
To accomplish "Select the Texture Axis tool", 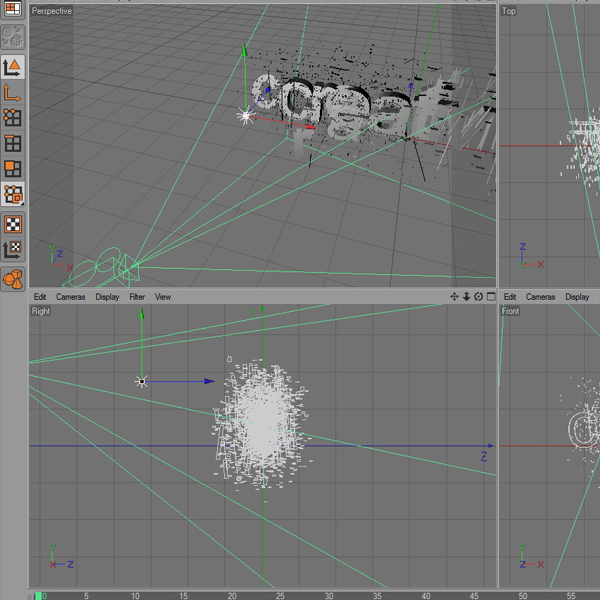I will (x=13, y=249).
